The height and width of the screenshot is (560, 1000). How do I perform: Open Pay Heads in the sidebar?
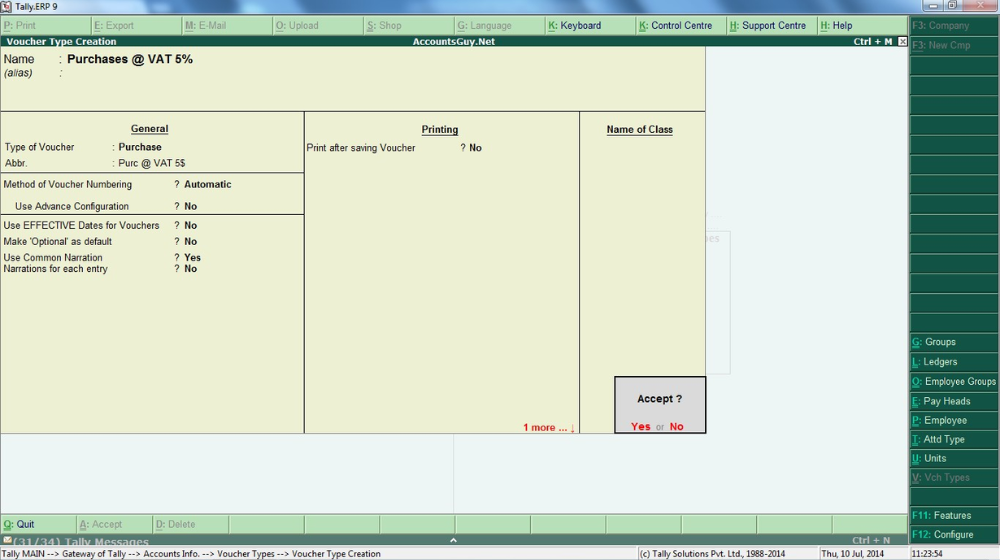946,401
